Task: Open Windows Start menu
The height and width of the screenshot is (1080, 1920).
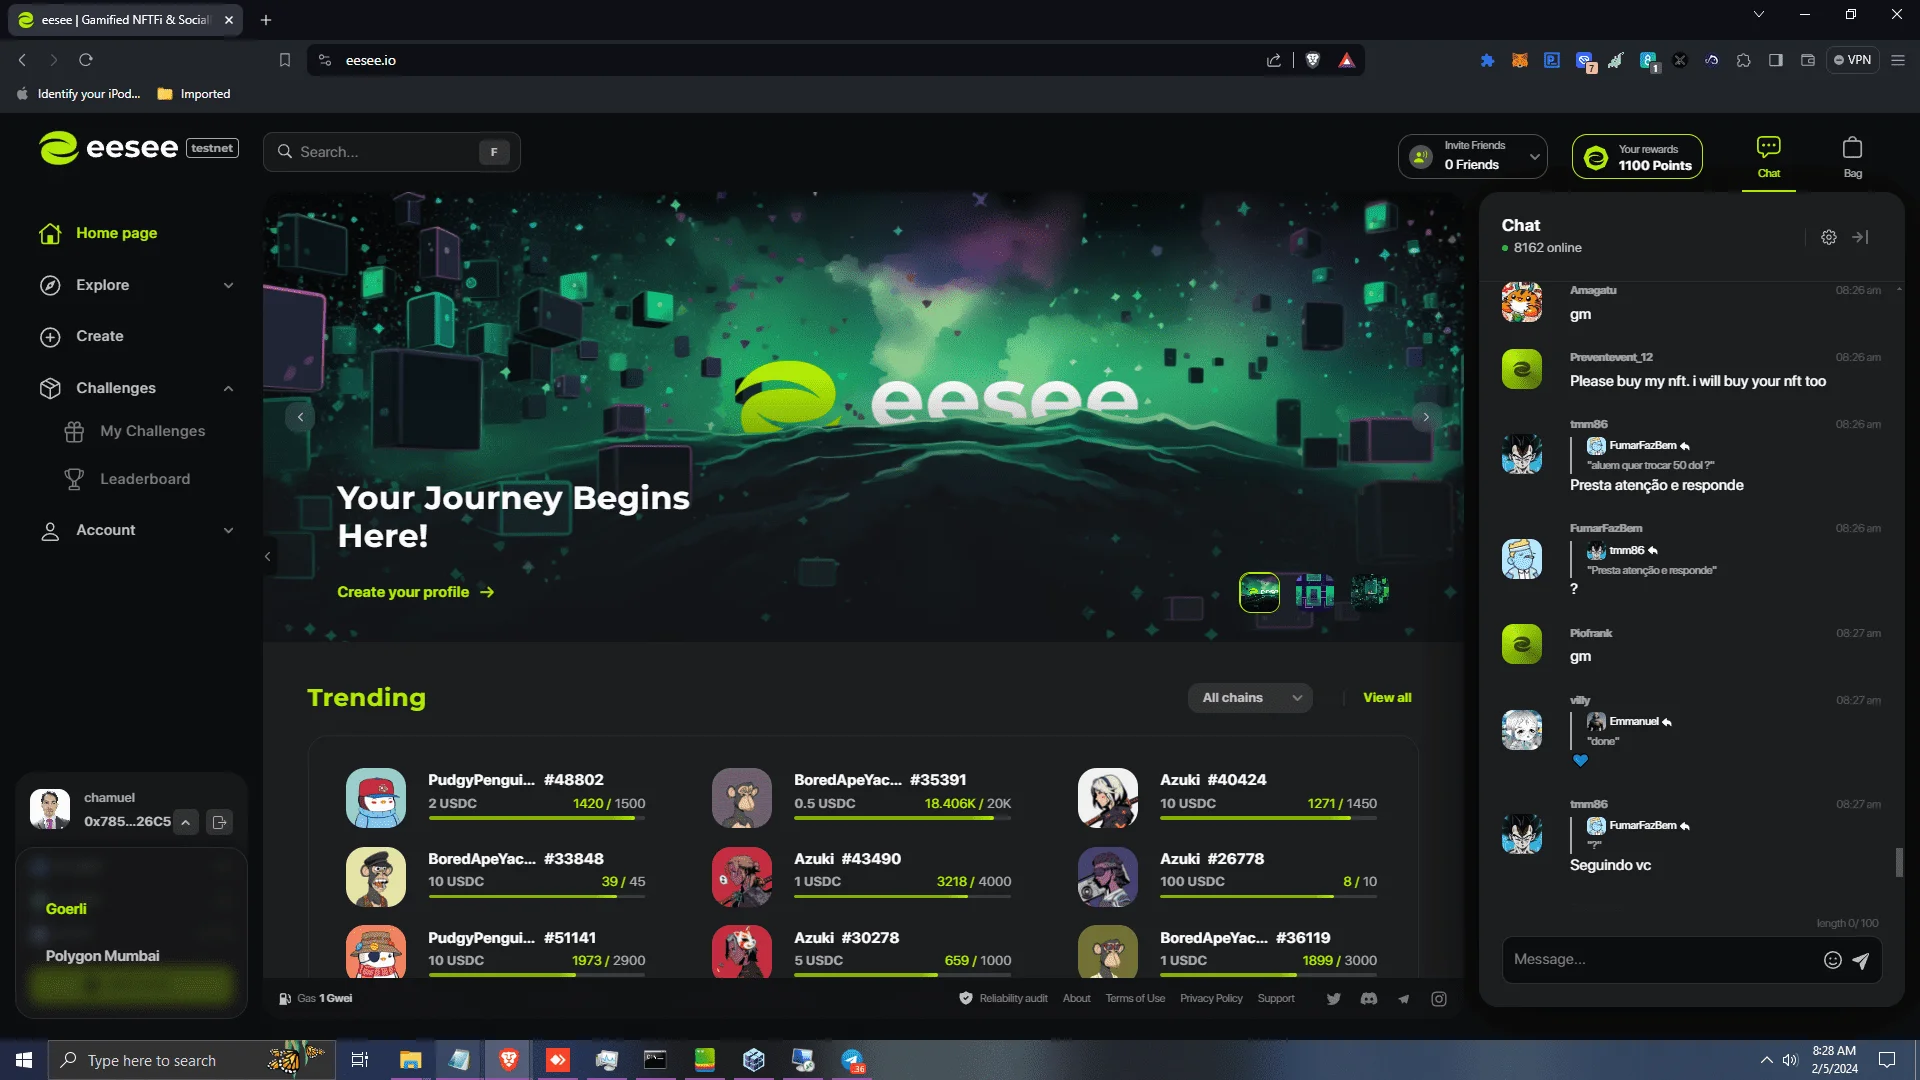Action: [24, 1060]
